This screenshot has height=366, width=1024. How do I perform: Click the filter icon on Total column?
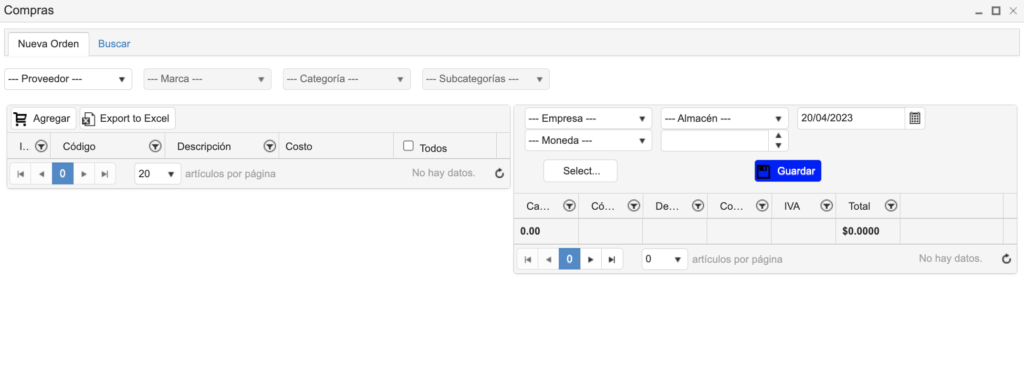point(891,206)
